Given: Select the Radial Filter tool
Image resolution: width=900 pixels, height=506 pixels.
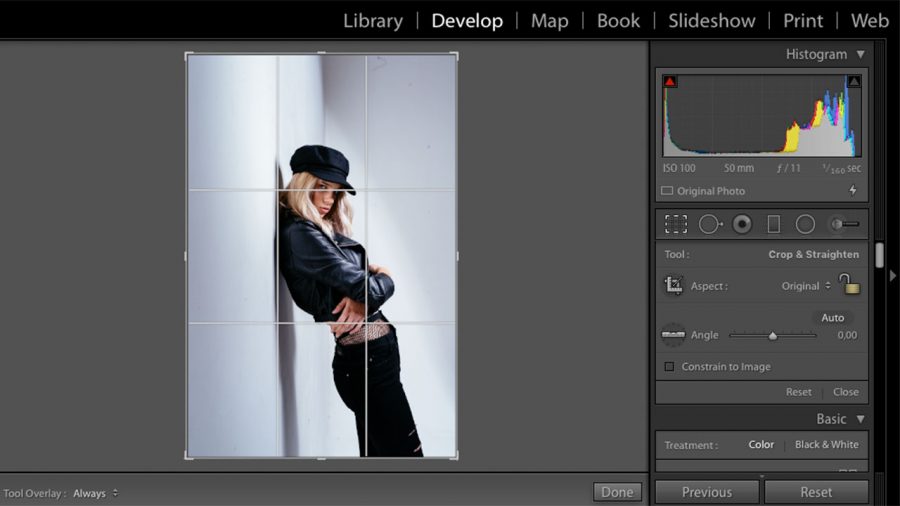Looking at the screenshot, I should (x=805, y=224).
